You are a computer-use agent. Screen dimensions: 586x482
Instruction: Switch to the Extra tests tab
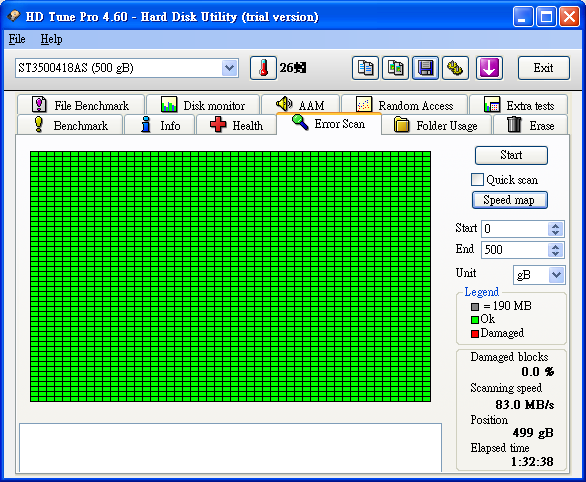click(519, 105)
